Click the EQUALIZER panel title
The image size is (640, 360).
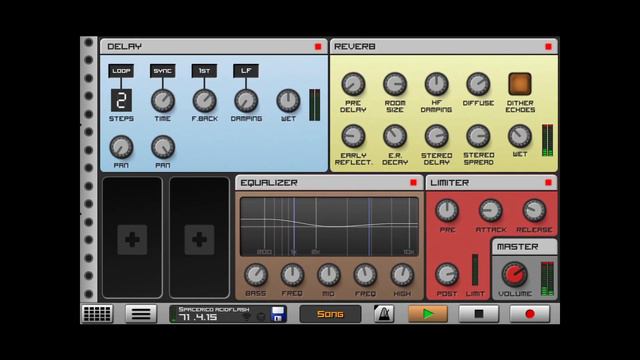tap(269, 182)
